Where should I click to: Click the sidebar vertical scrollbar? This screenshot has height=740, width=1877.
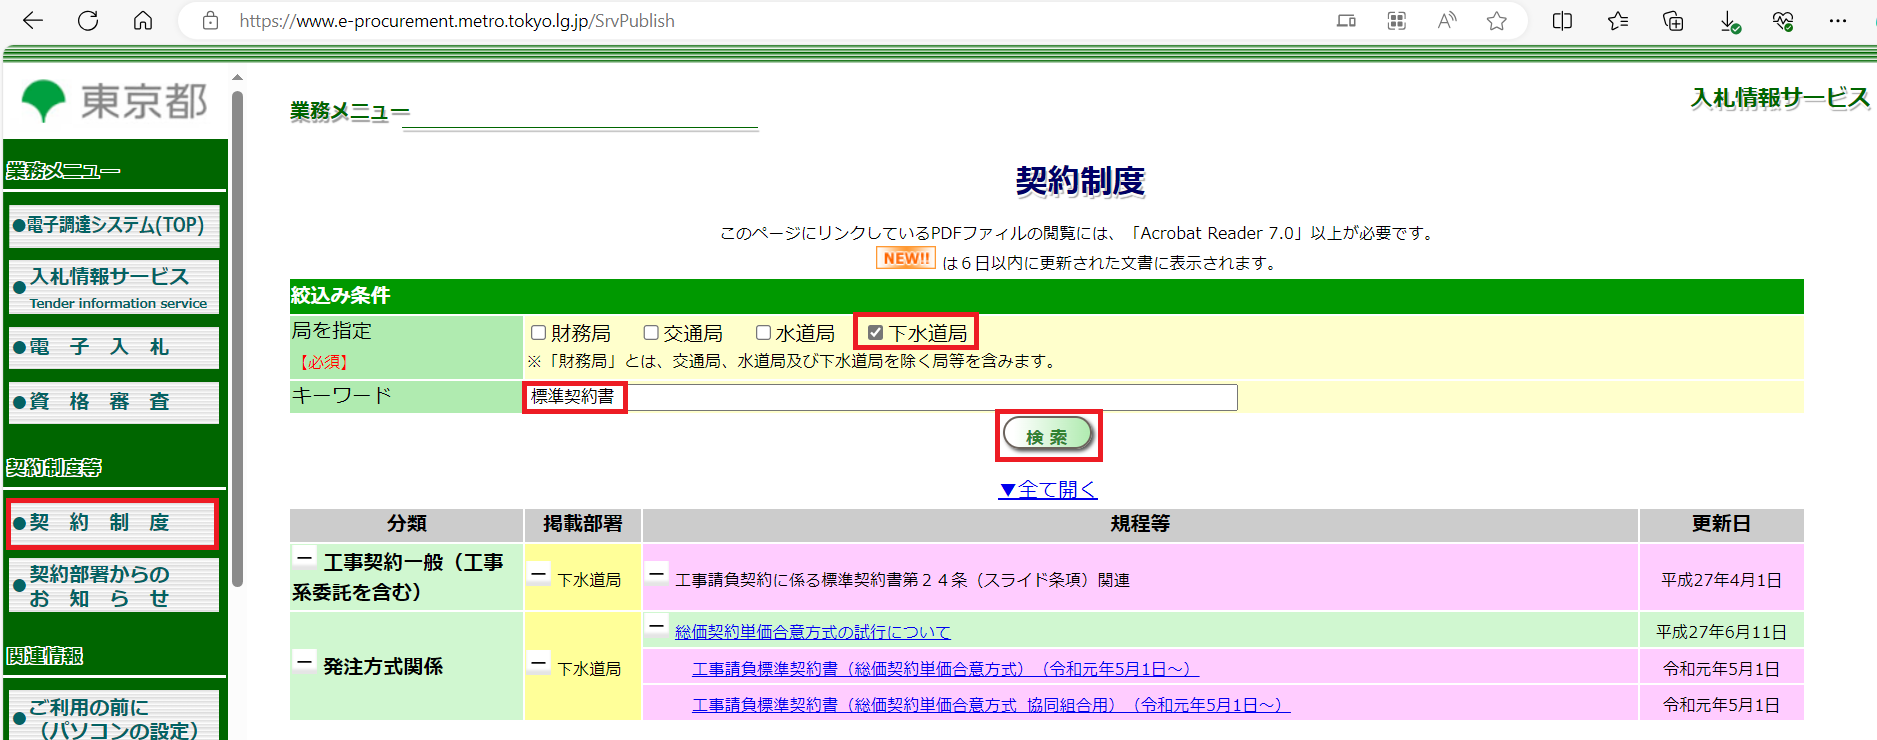[x=237, y=338]
